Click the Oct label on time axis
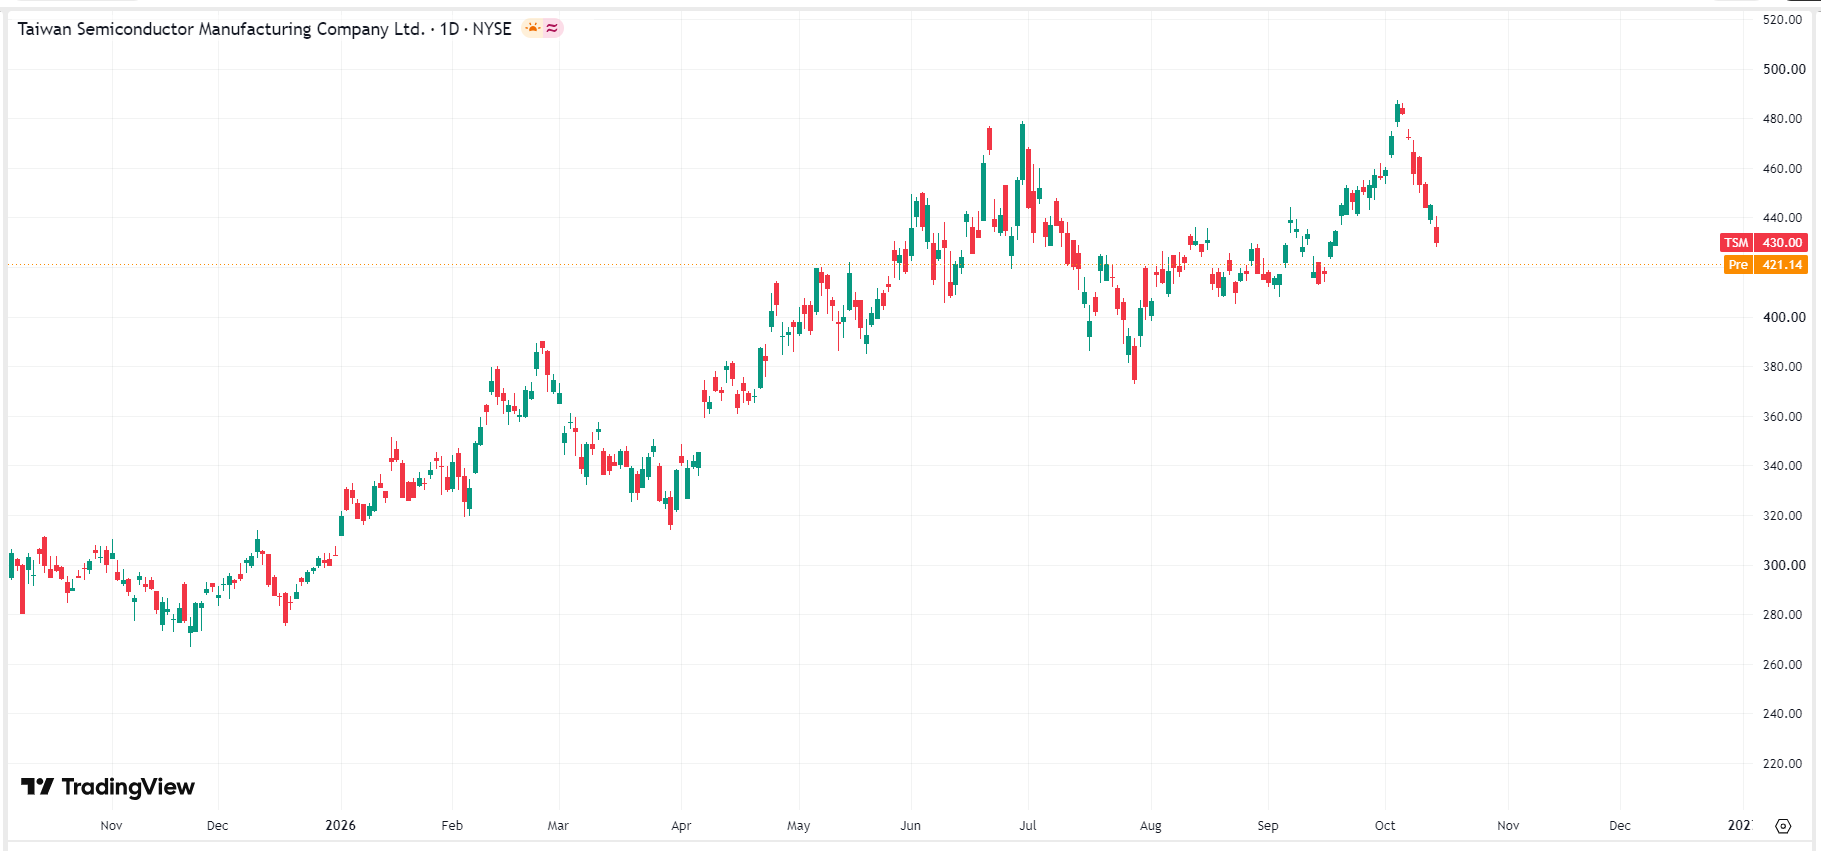 (x=1385, y=826)
